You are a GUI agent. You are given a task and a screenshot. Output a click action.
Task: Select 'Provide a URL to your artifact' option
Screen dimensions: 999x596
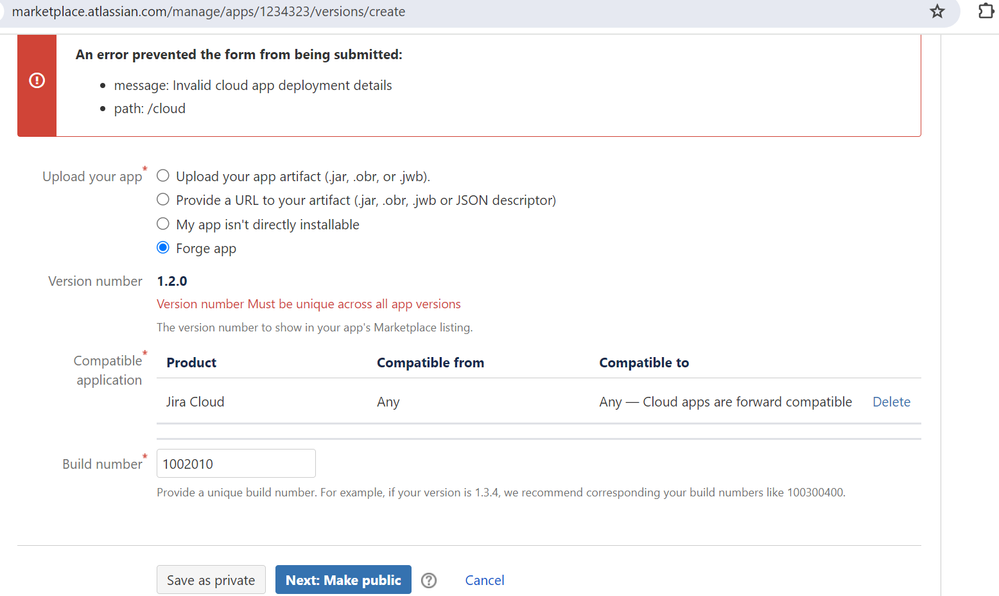pos(163,200)
